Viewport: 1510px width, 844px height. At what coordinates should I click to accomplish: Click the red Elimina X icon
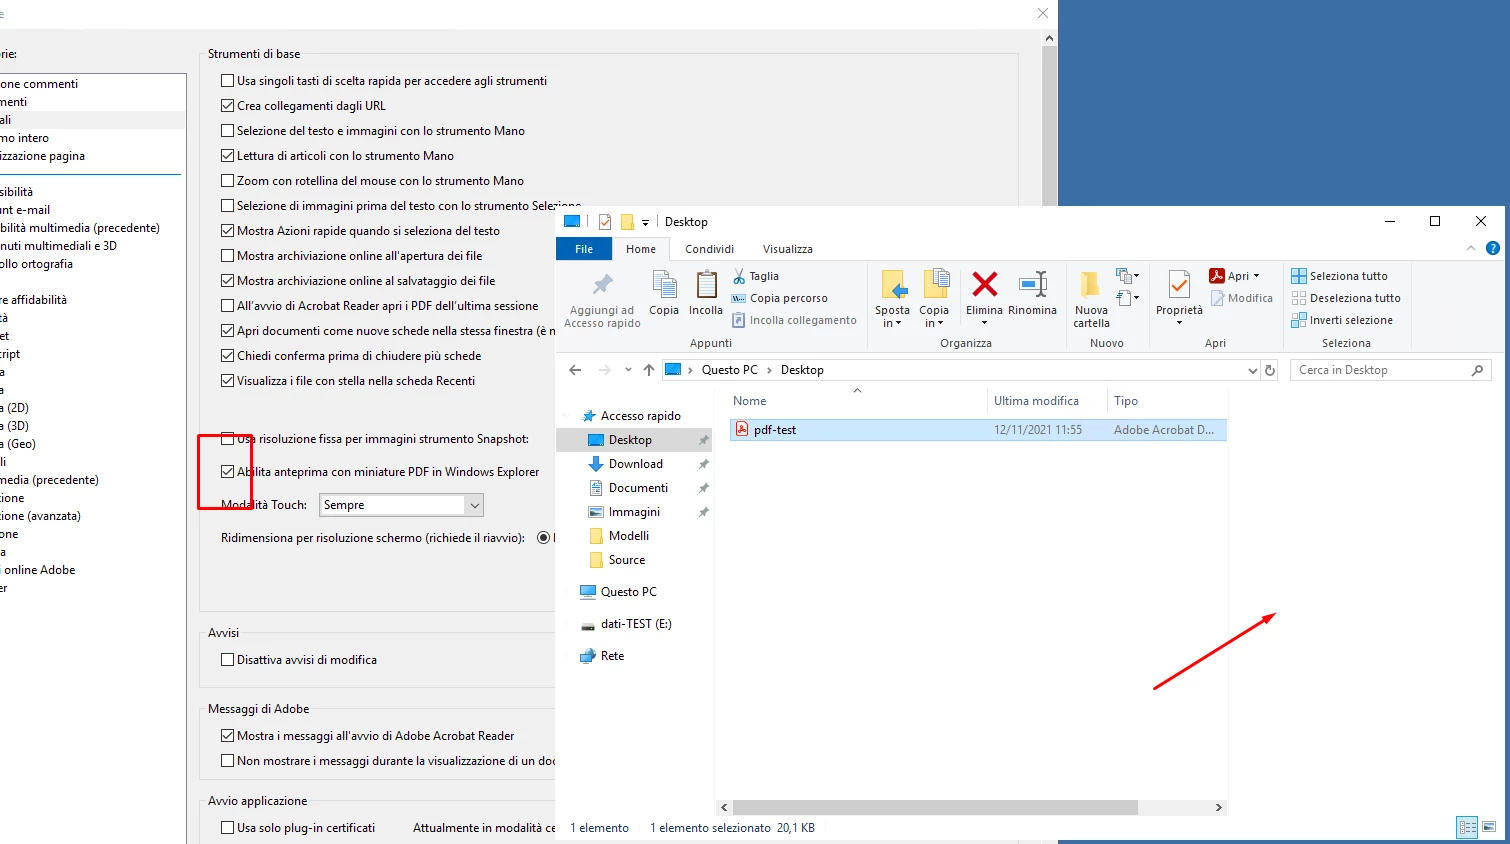pos(984,285)
